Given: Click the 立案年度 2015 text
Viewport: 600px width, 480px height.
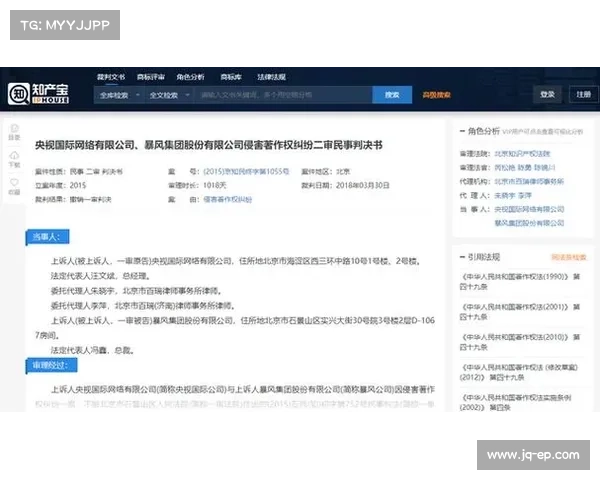Looking at the screenshot, I should [x=61, y=186].
